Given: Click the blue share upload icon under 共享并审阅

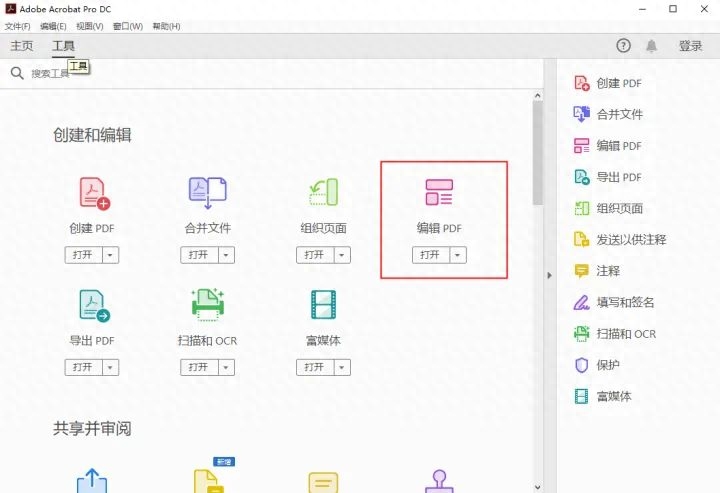Looking at the screenshot, I should [92, 480].
